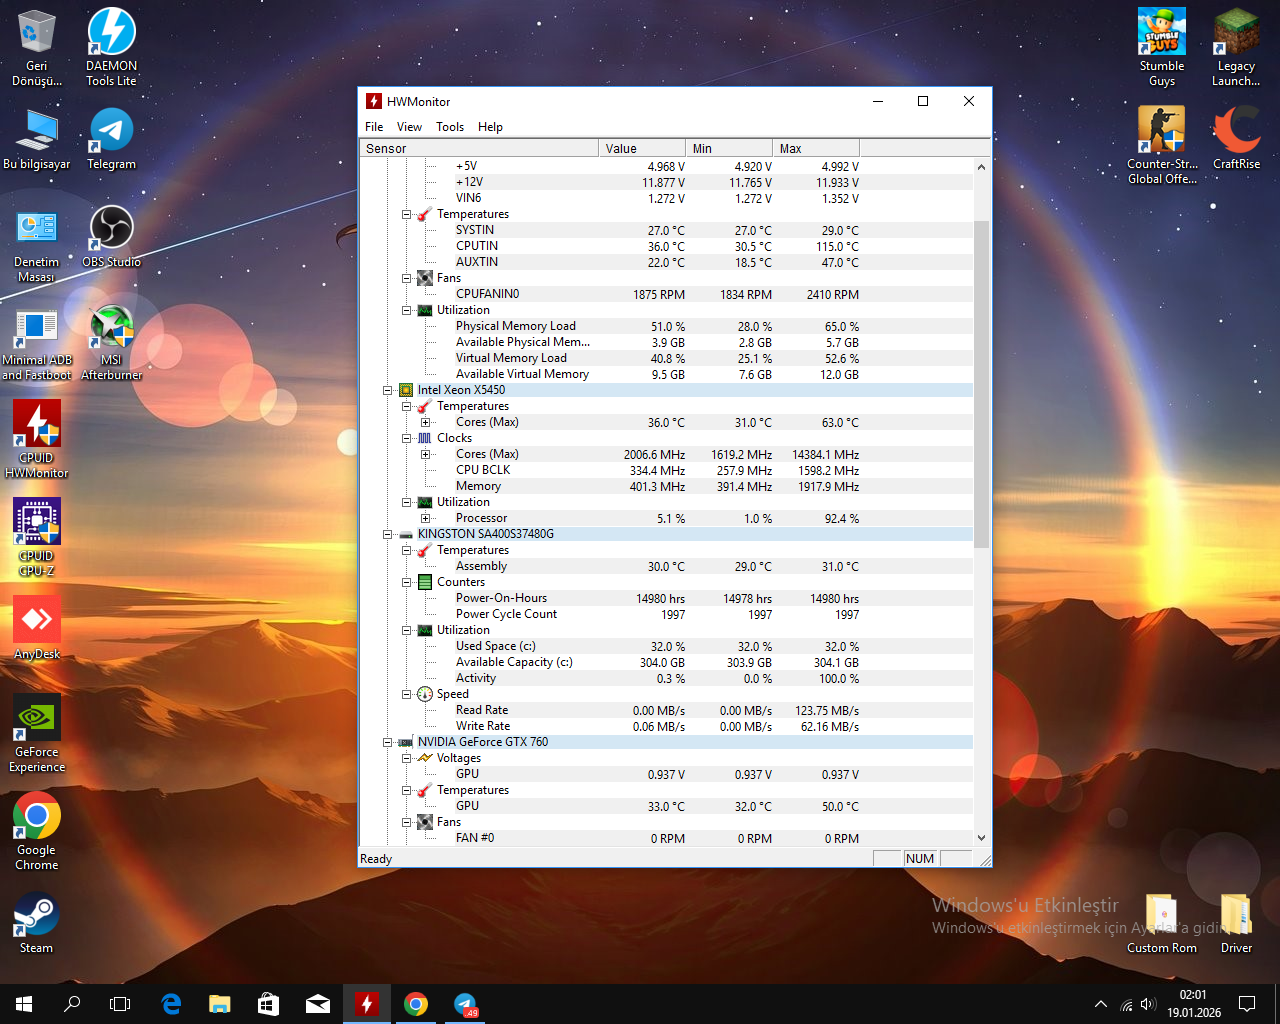Image resolution: width=1280 pixels, height=1024 pixels.
Task: Open network settings from system tray
Action: 1126,1004
